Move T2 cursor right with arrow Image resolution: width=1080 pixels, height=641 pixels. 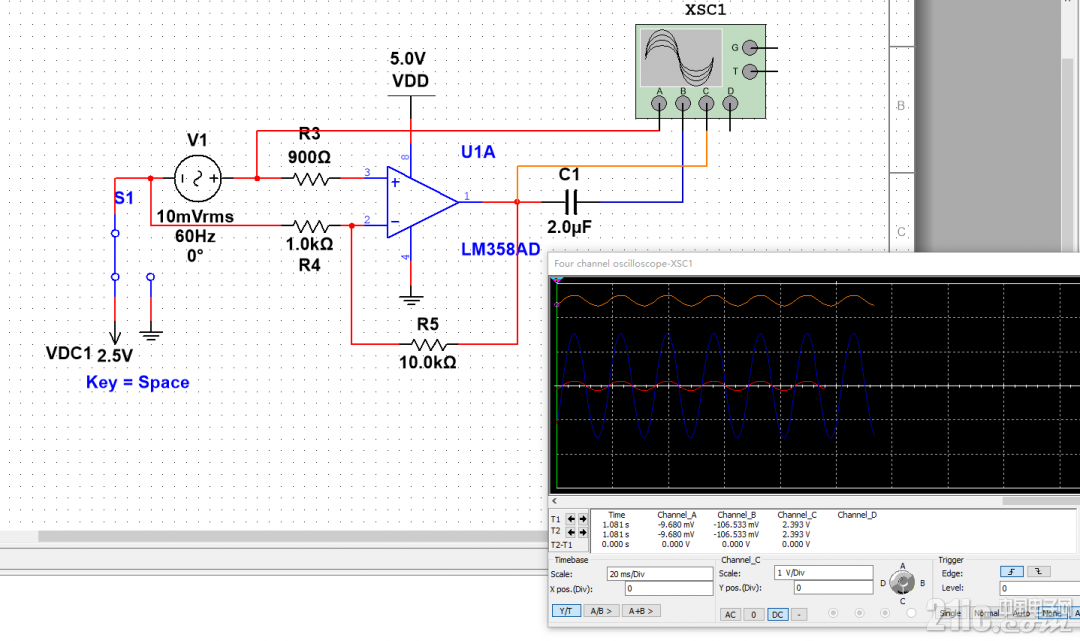(x=583, y=532)
